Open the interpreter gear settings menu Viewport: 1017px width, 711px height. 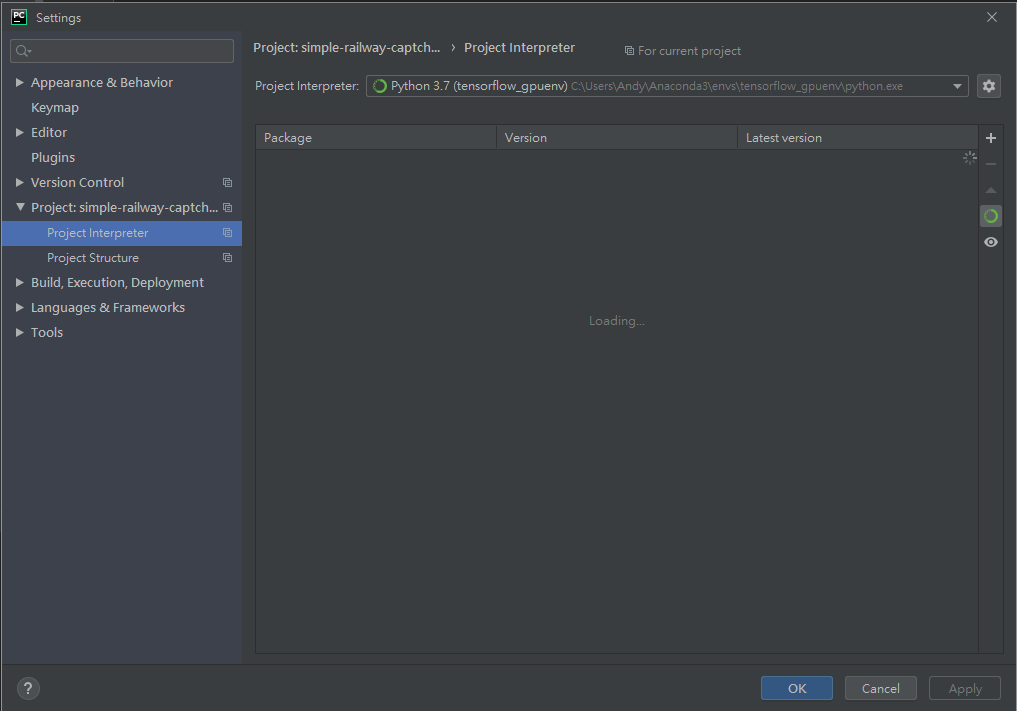coord(988,86)
